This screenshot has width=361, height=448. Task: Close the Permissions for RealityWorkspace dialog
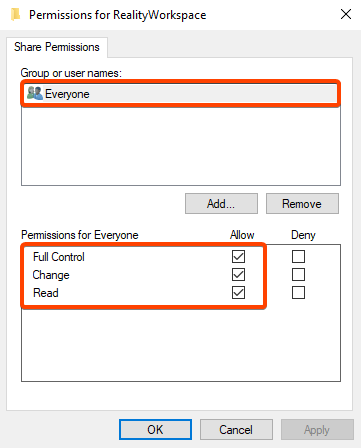coord(346,14)
